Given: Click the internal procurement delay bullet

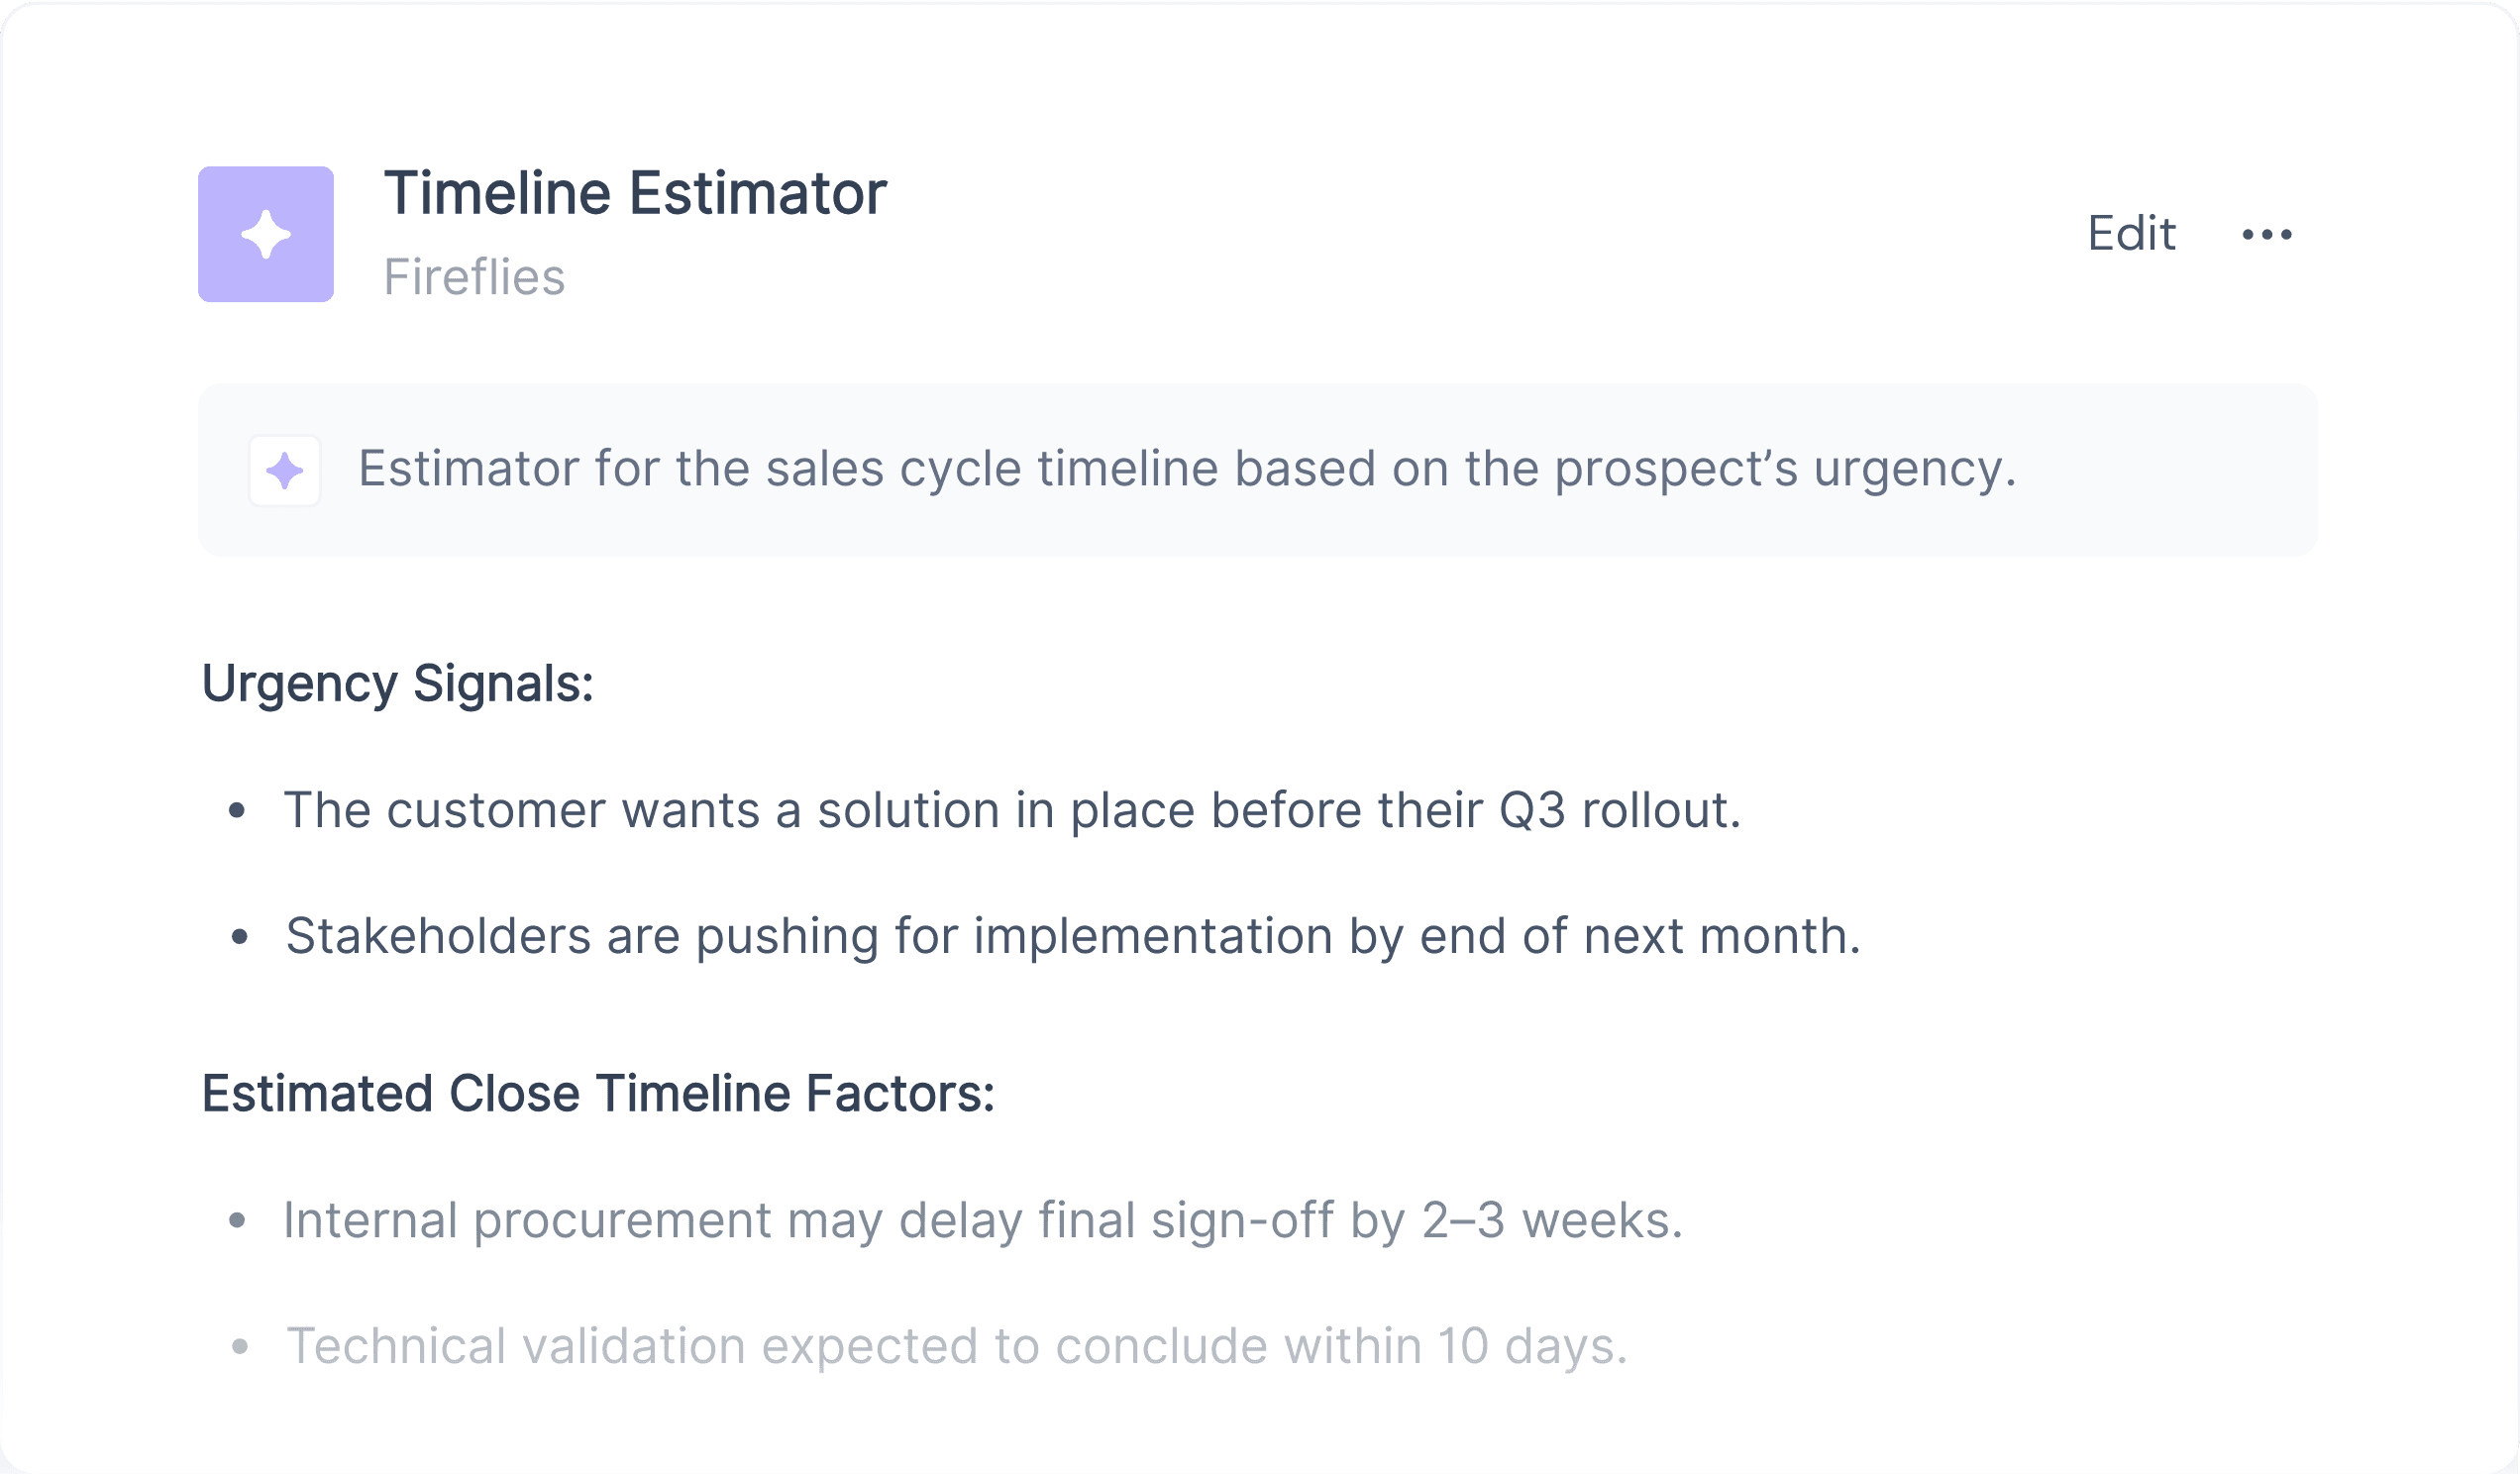Looking at the screenshot, I should [x=983, y=1221].
